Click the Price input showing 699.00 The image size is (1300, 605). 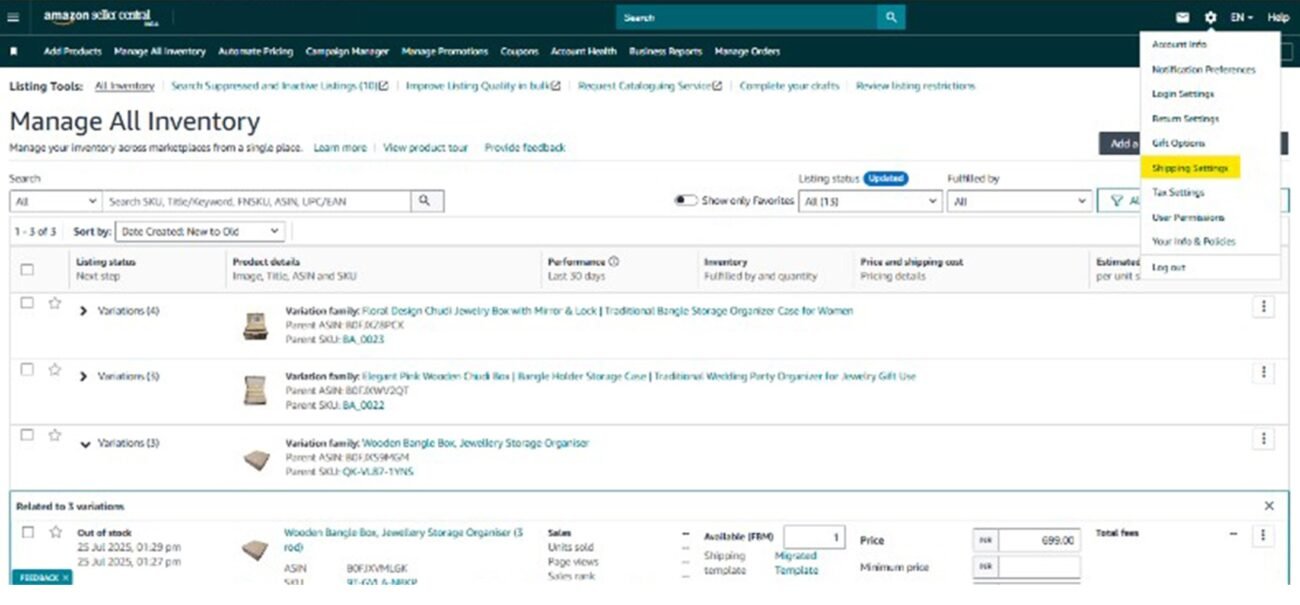1039,540
